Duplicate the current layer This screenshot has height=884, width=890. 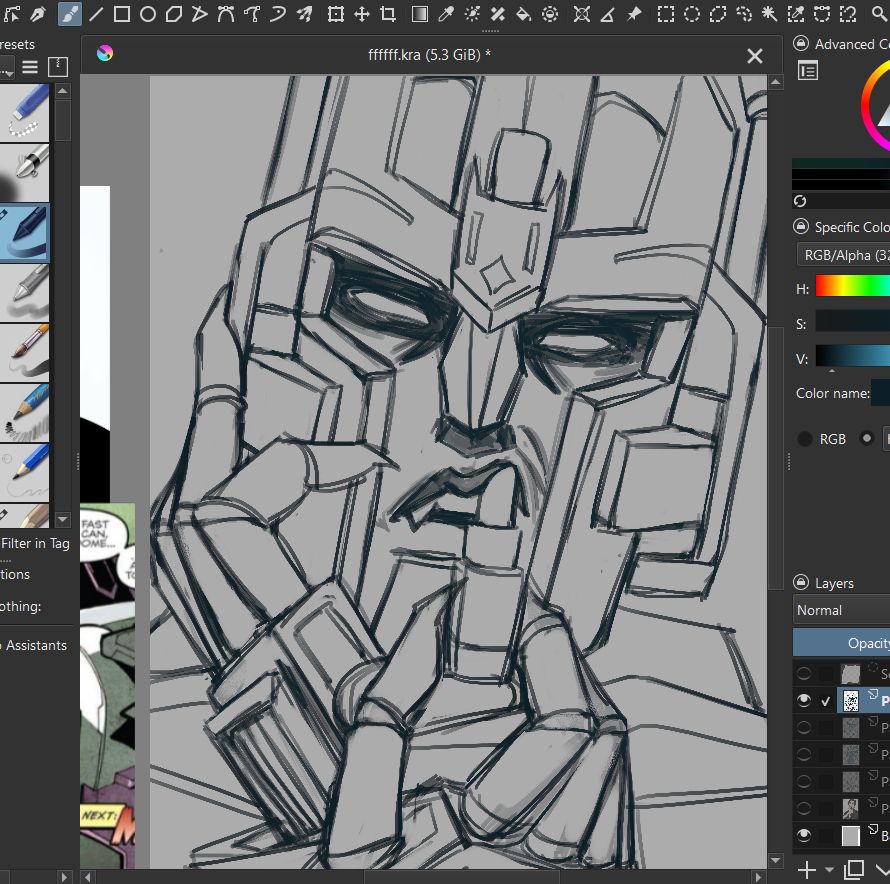(854, 869)
